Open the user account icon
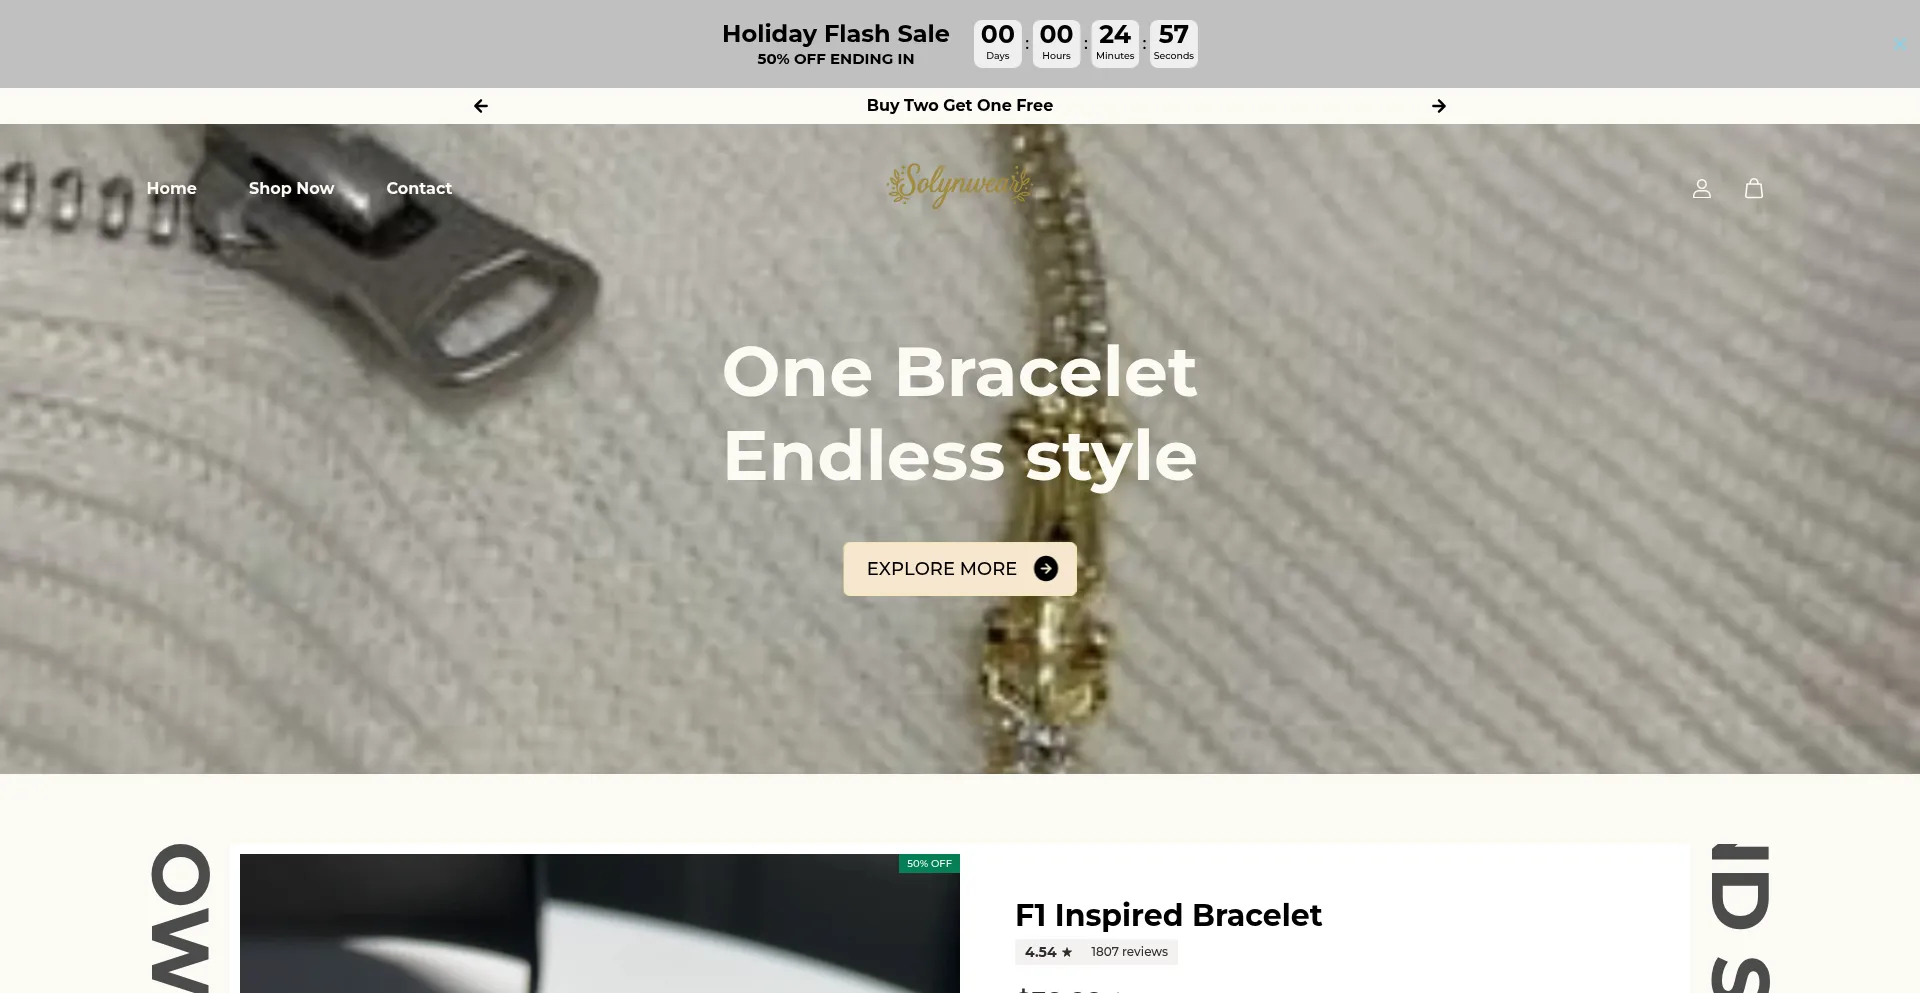 coord(1702,189)
